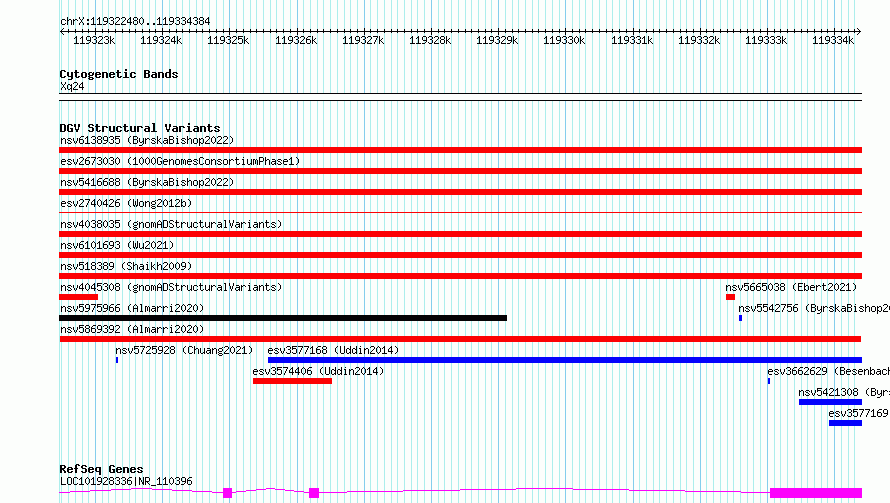Click the blue bar under esv3577169
Image resolution: width=890 pixels, height=503 pixels.
(845, 423)
